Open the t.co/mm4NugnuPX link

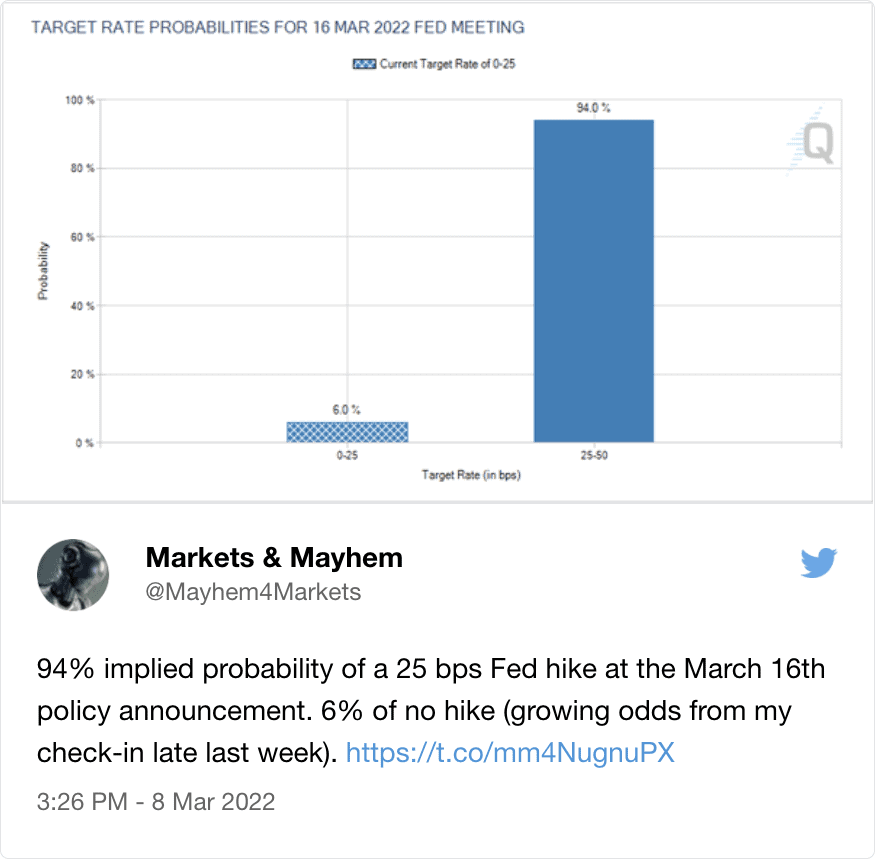pos(510,752)
